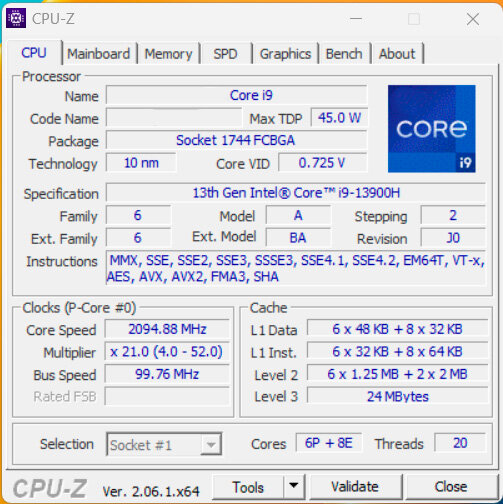Click the Instructions list field
This screenshot has width=503, height=504.
(x=296, y=269)
